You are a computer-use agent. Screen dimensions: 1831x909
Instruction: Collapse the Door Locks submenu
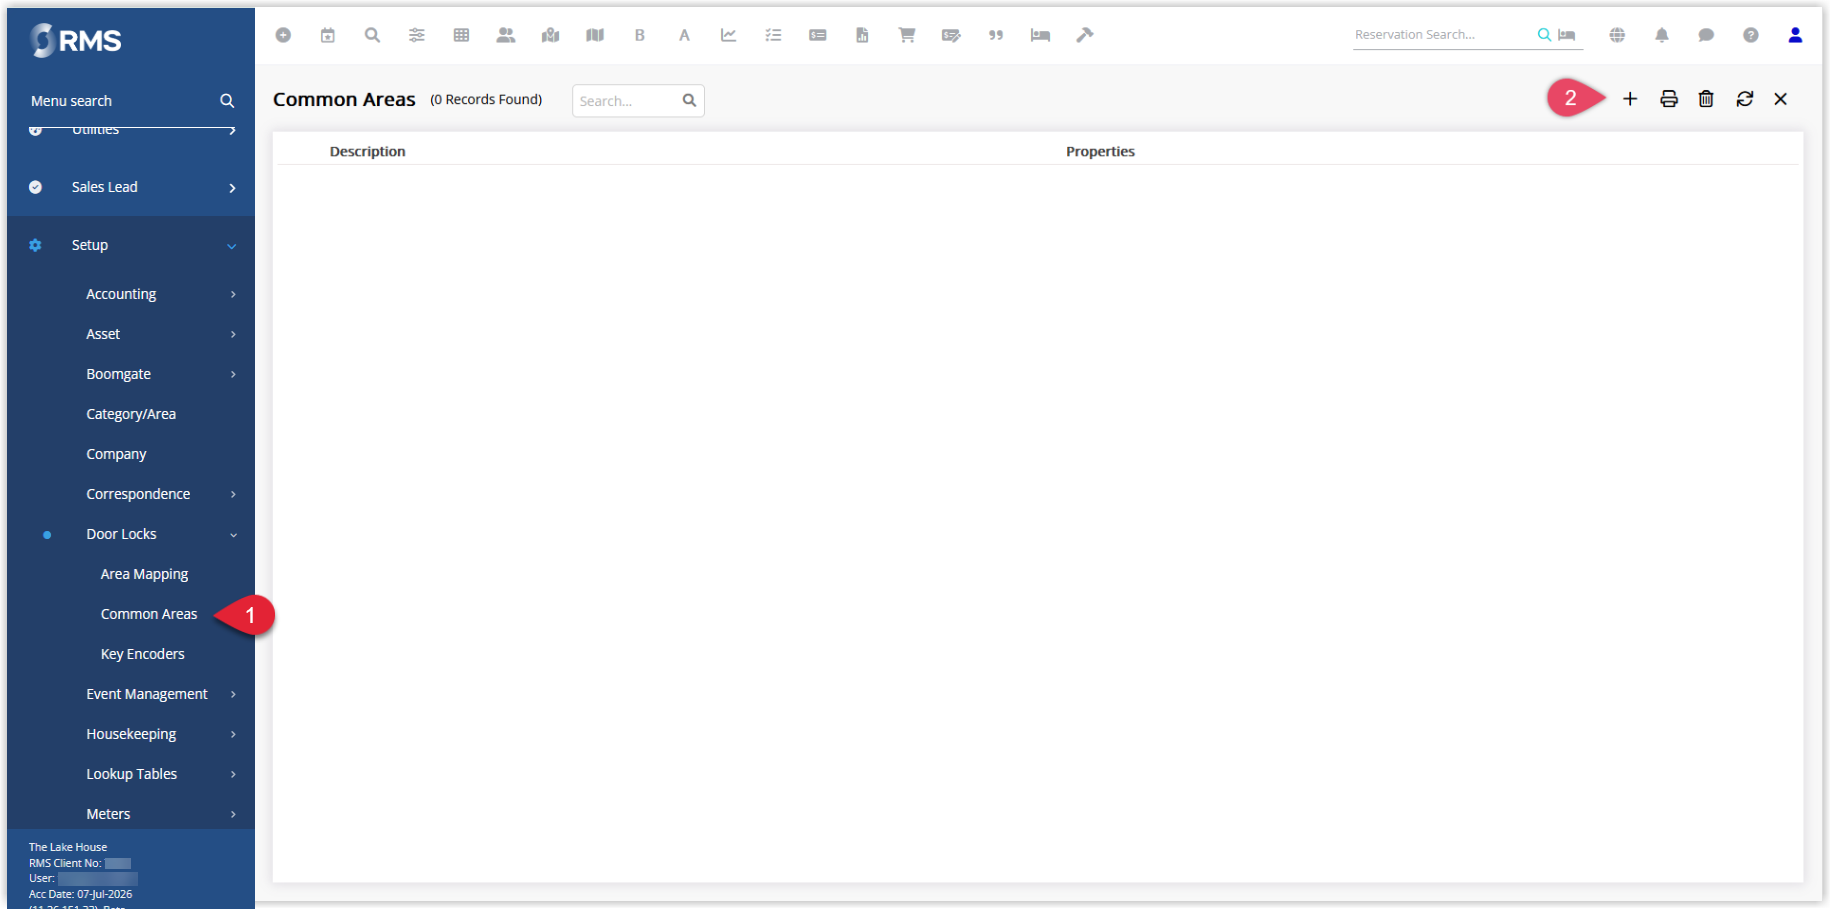tap(131, 534)
